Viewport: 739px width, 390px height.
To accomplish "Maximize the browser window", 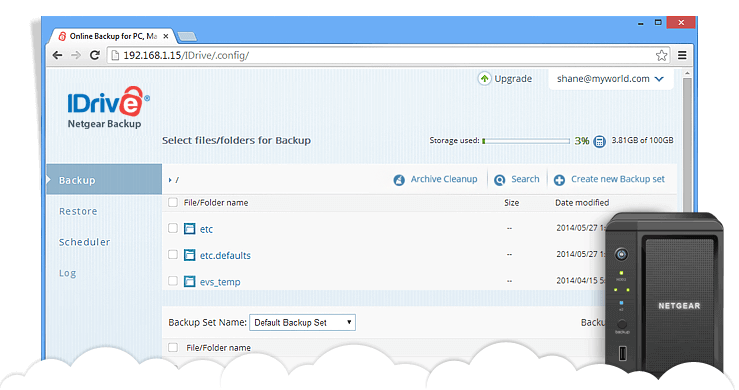I will pos(658,22).
